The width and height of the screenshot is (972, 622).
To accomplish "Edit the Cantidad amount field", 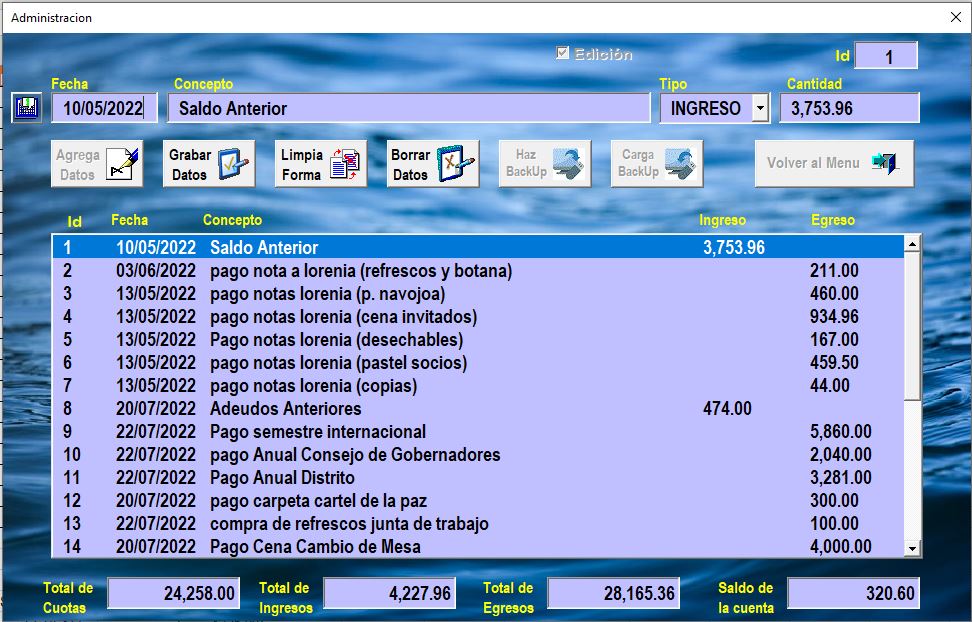I will point(849,109).
